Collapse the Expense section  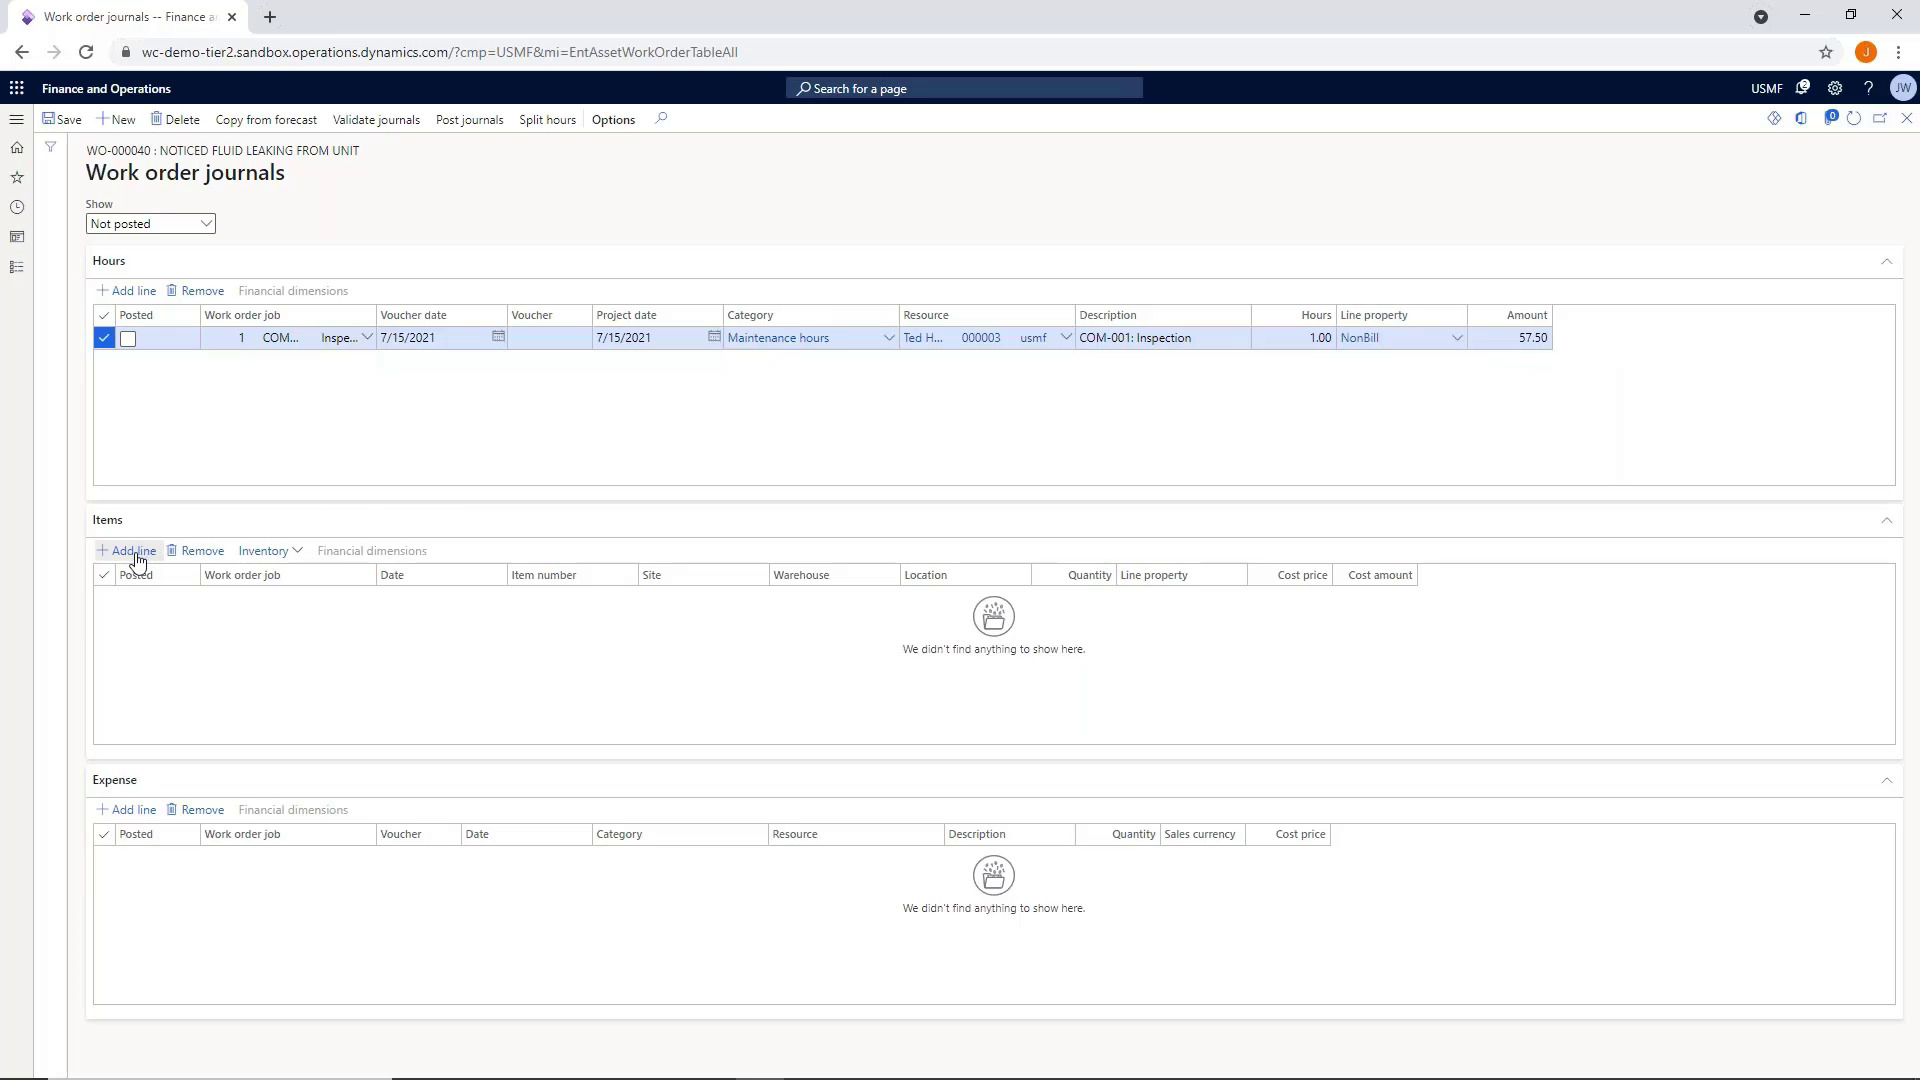(1887, 780)
